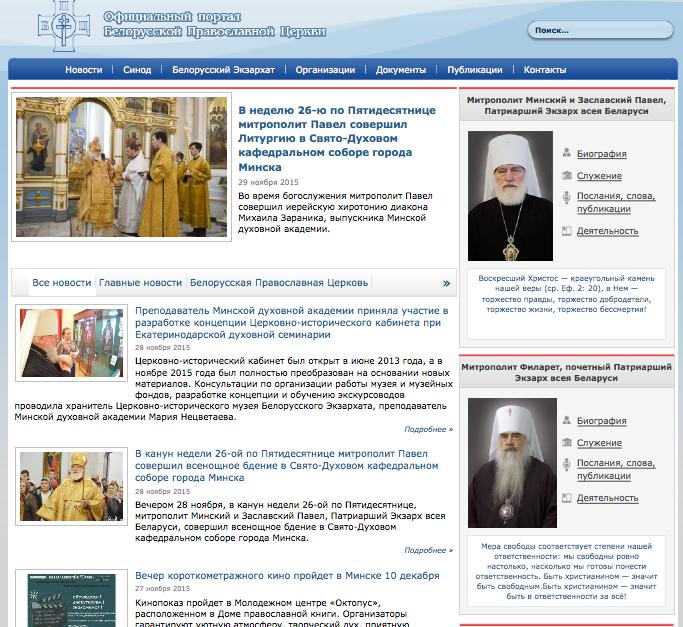Screen dimensions: 683x627
Task: Open Подробнее link under seminary cabinet article
Action: click(x=428, y=429)
